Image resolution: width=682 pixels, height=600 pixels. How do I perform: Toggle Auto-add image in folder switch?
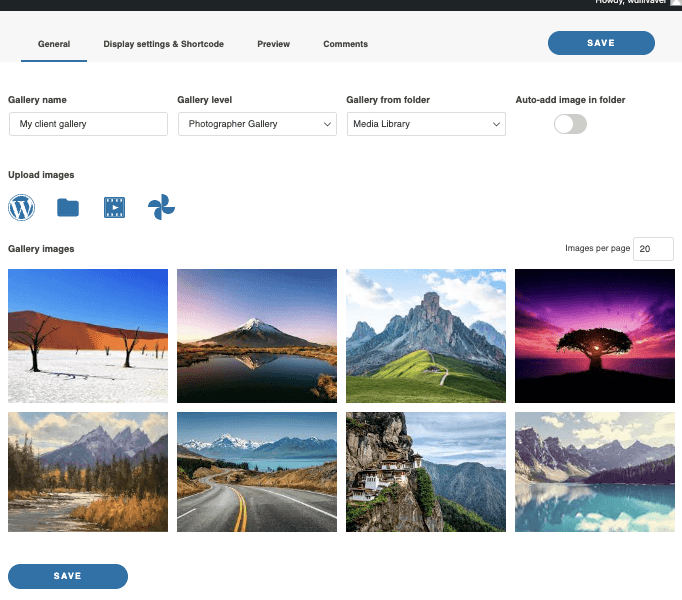(x=570, y=124)
